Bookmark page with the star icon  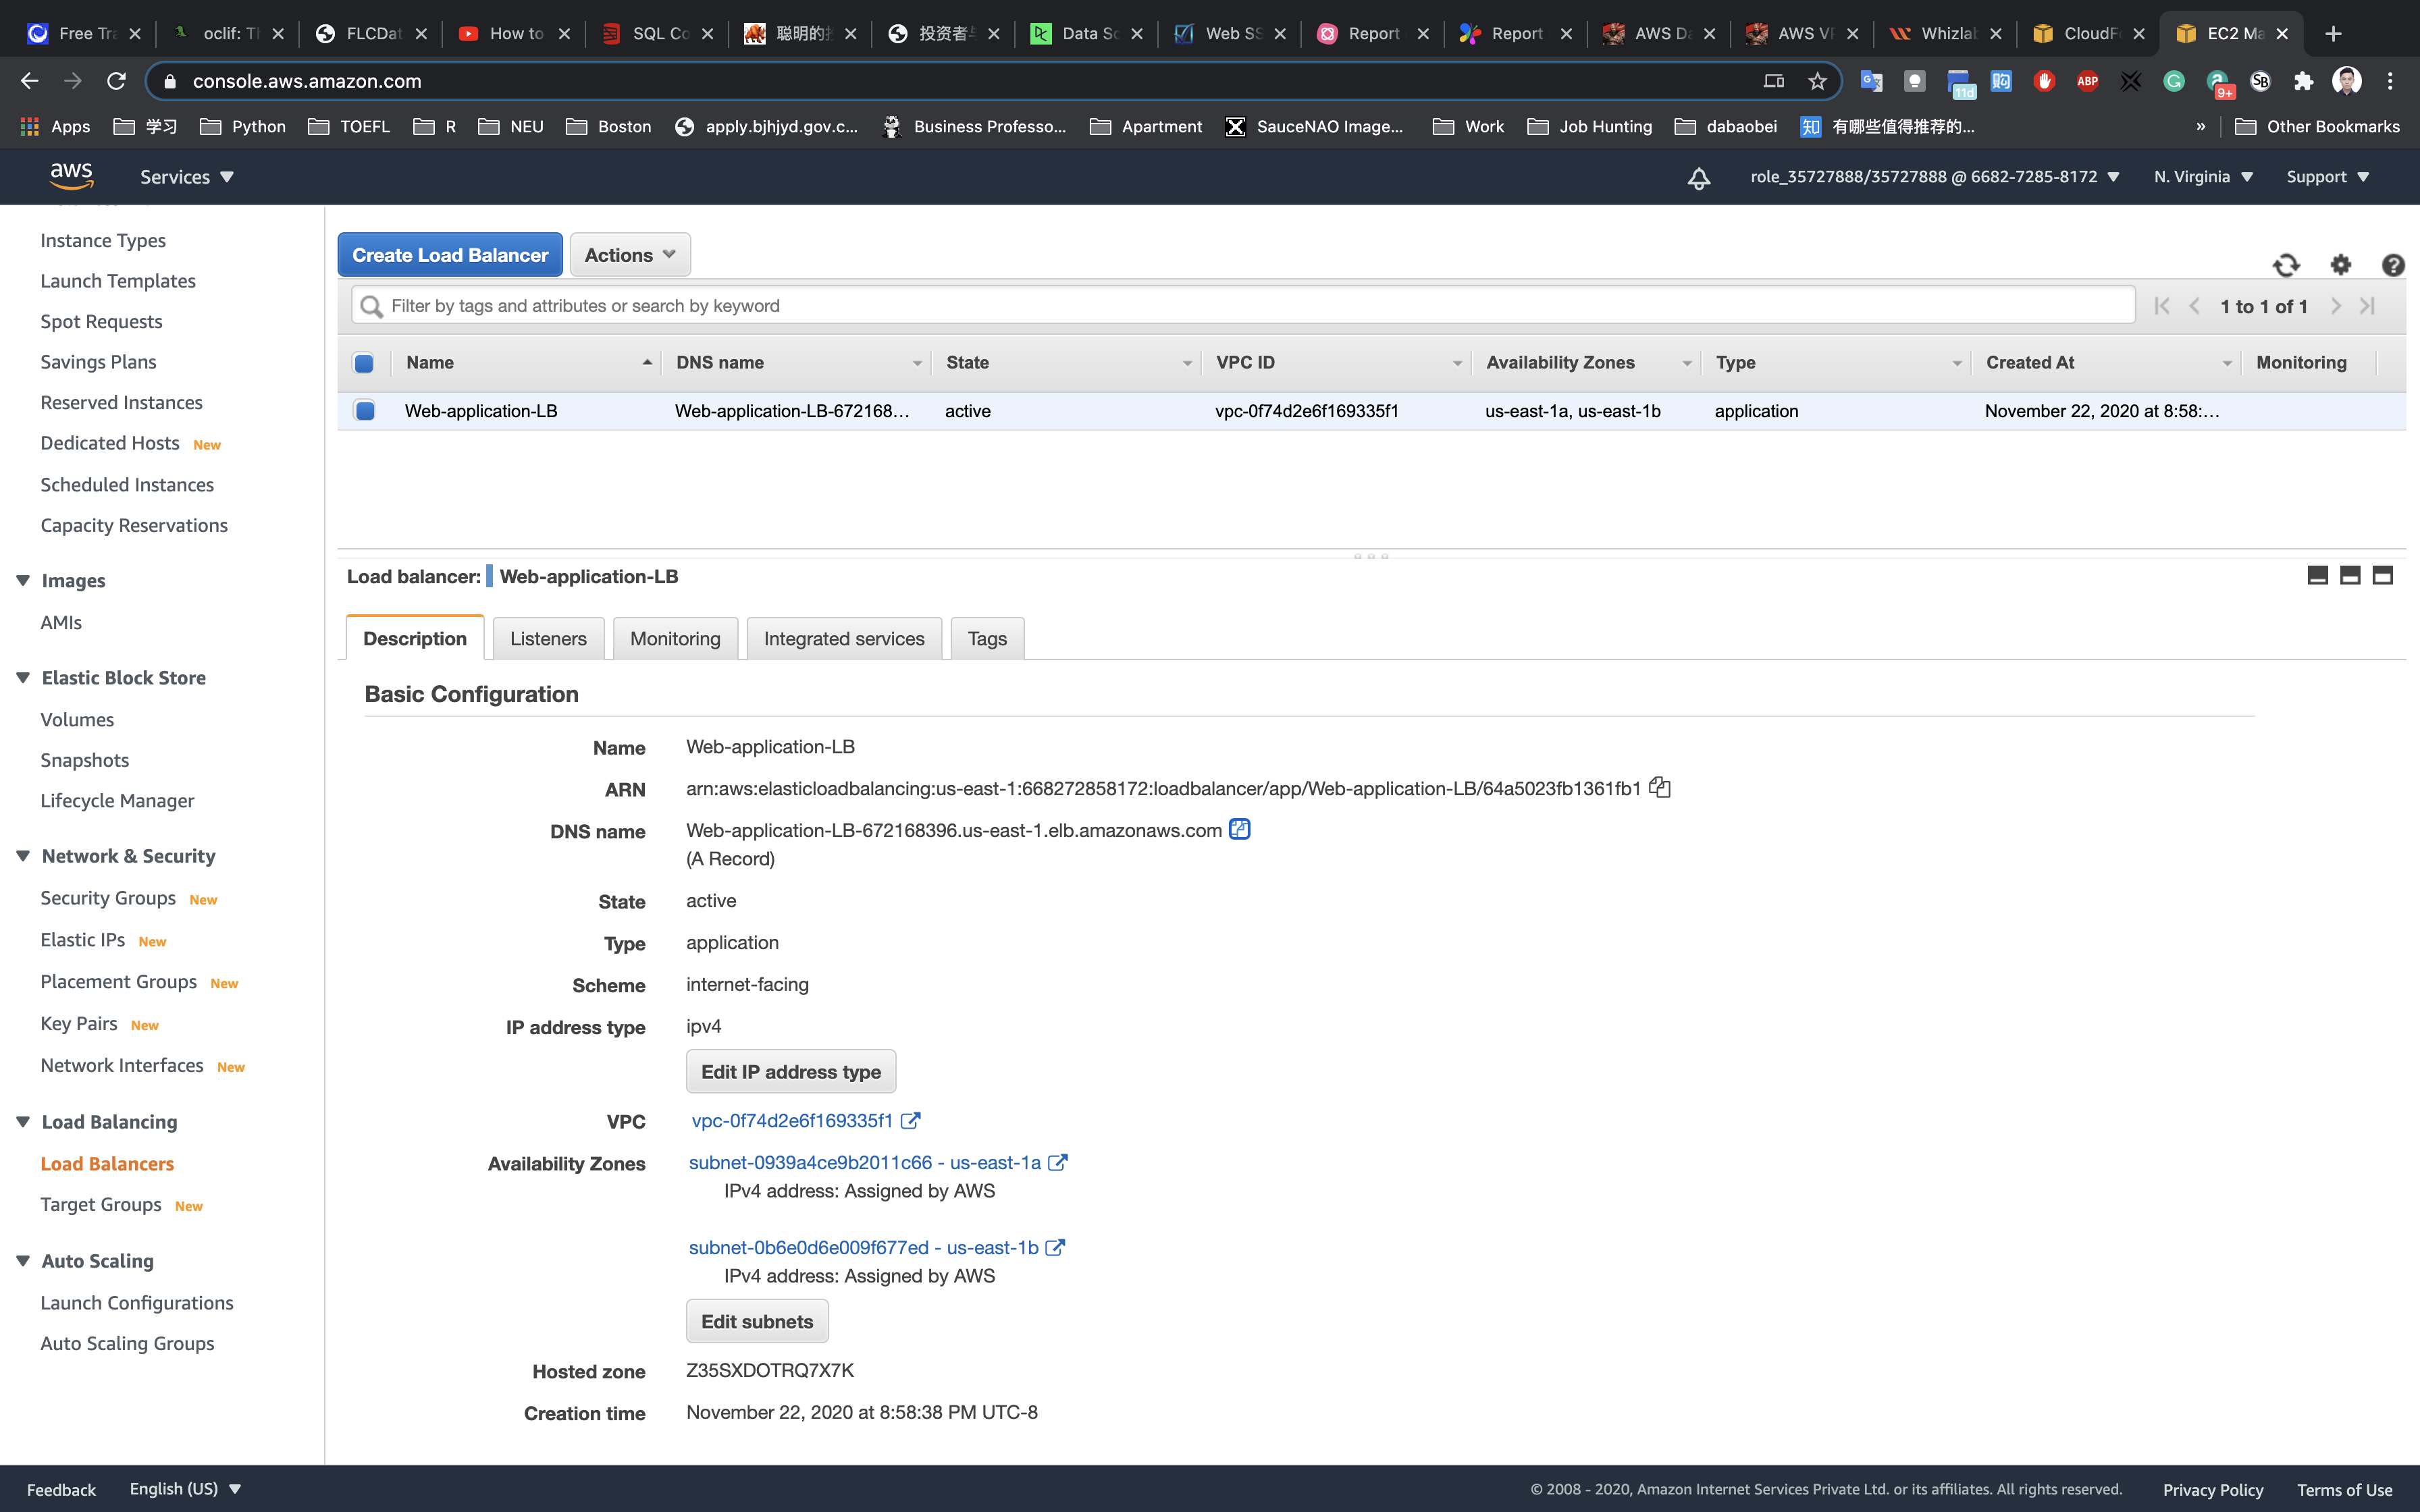coord(1817,81)
